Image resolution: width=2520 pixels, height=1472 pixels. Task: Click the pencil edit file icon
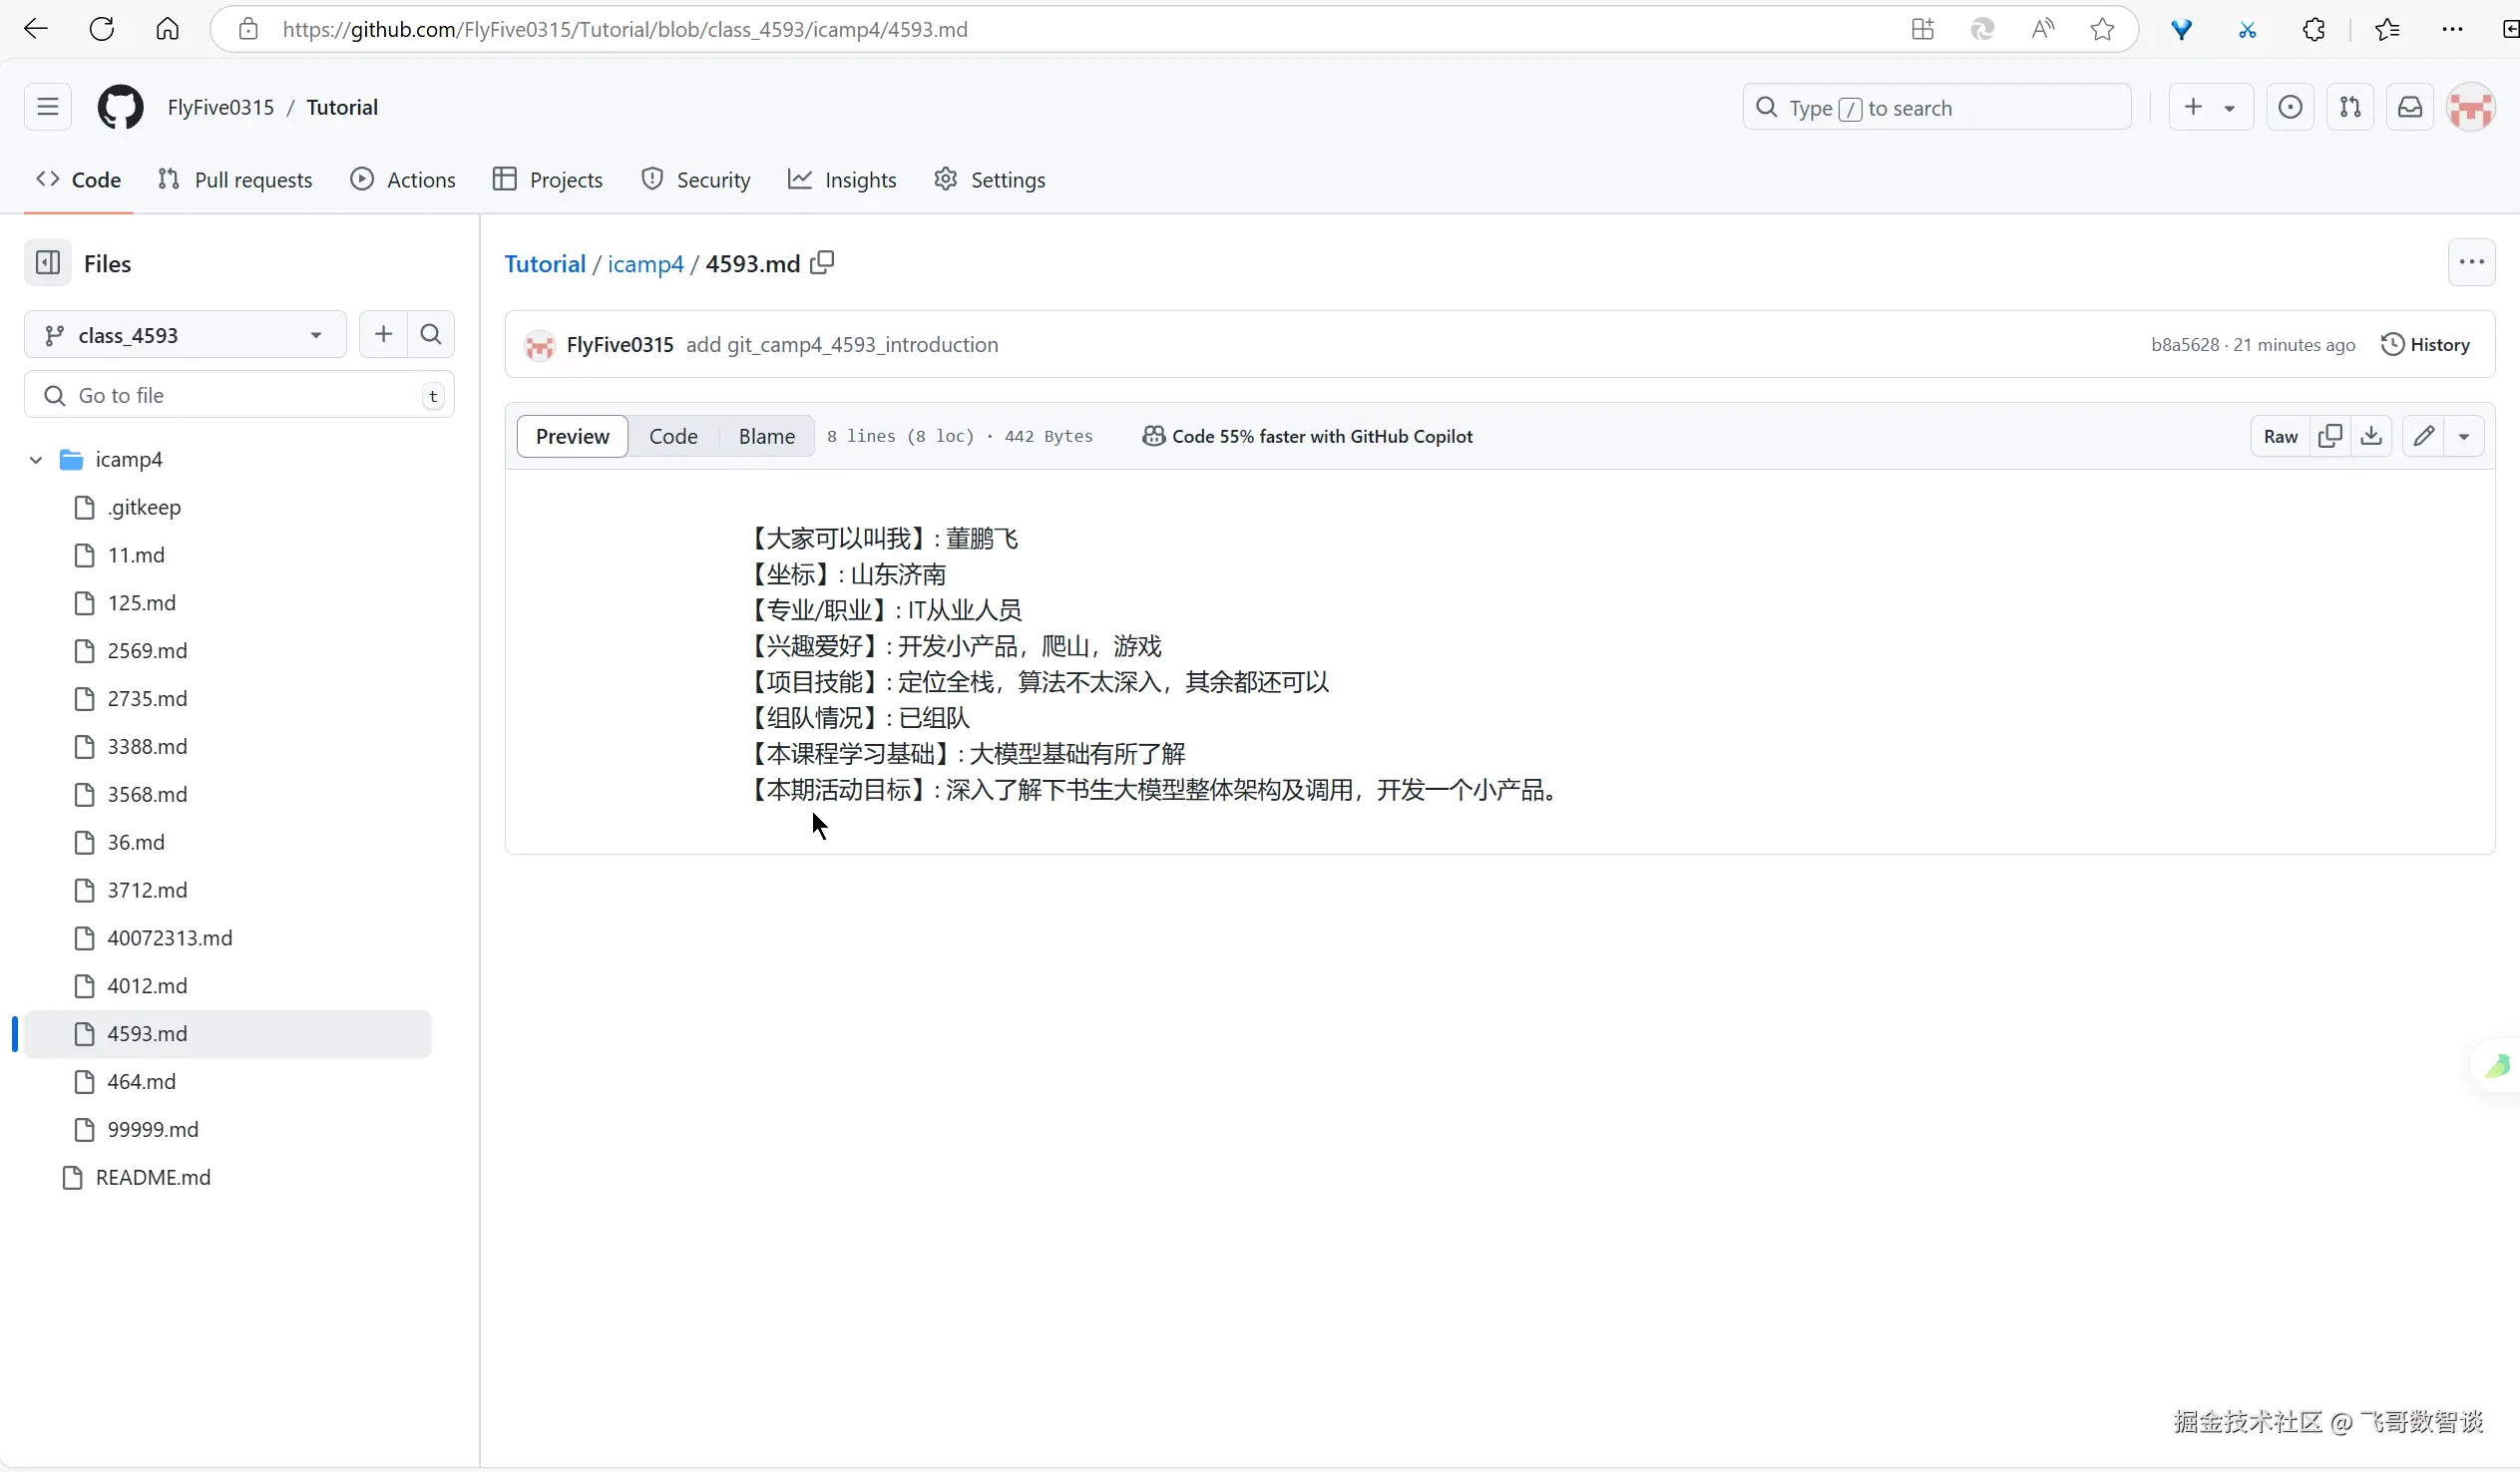click(2424, 436)
